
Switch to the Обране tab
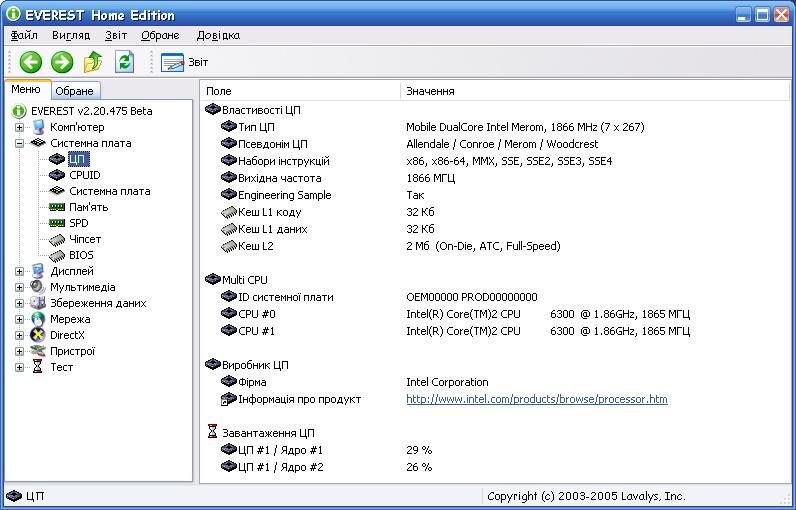tap(75, 91)
